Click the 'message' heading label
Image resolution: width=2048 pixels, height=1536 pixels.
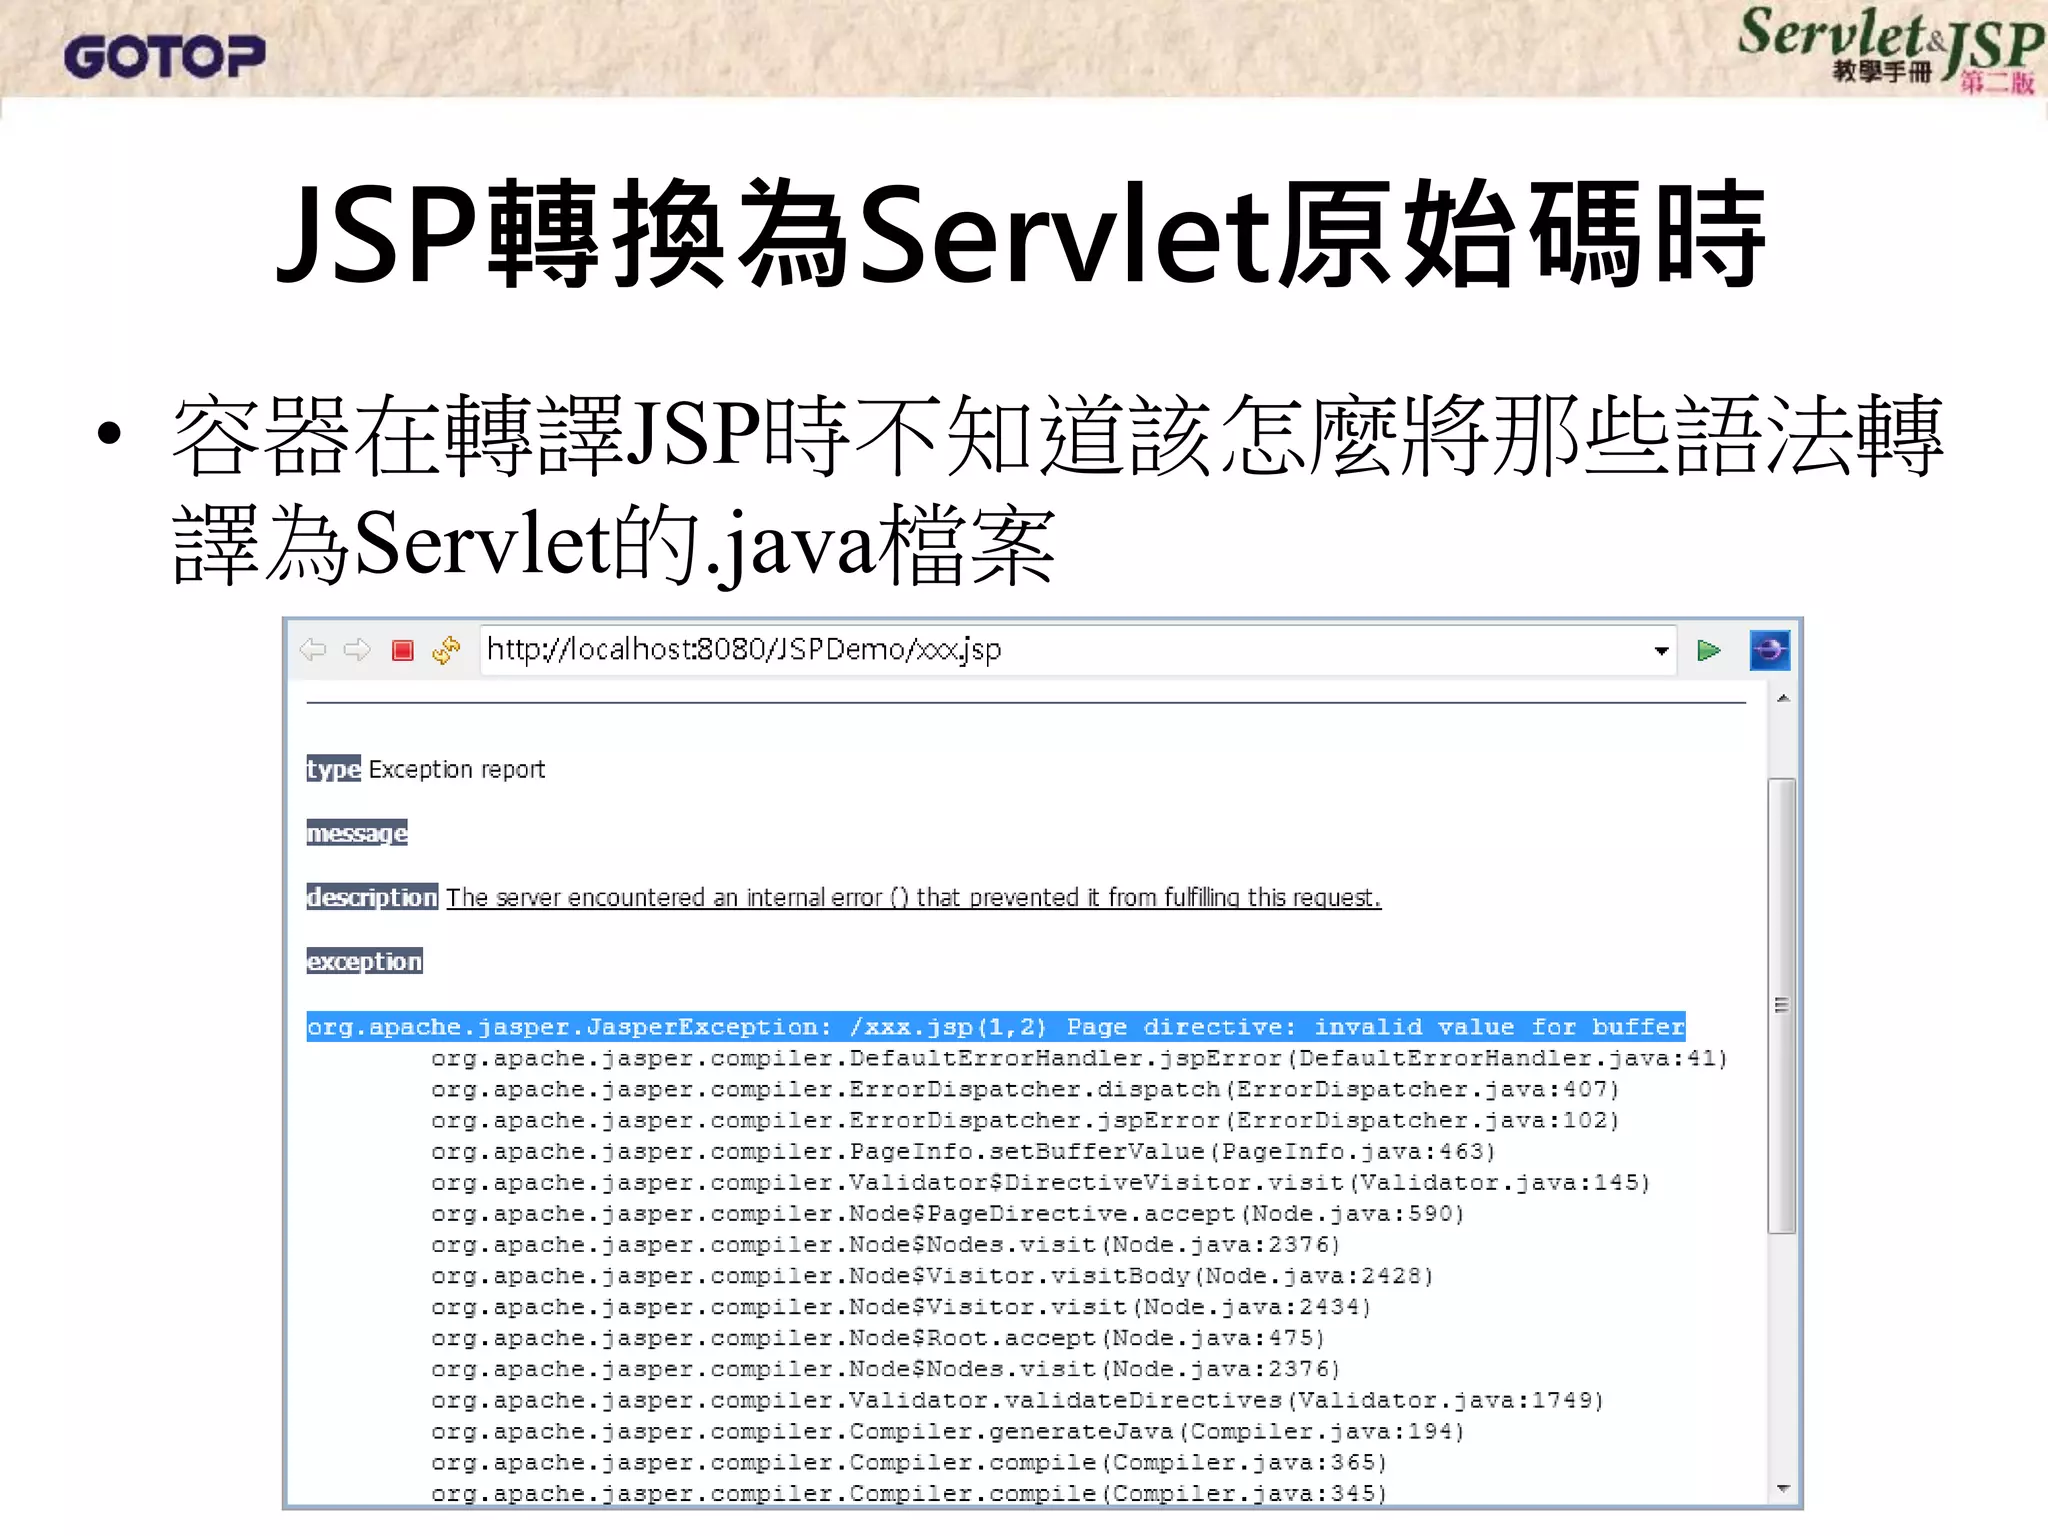point(357,833)
